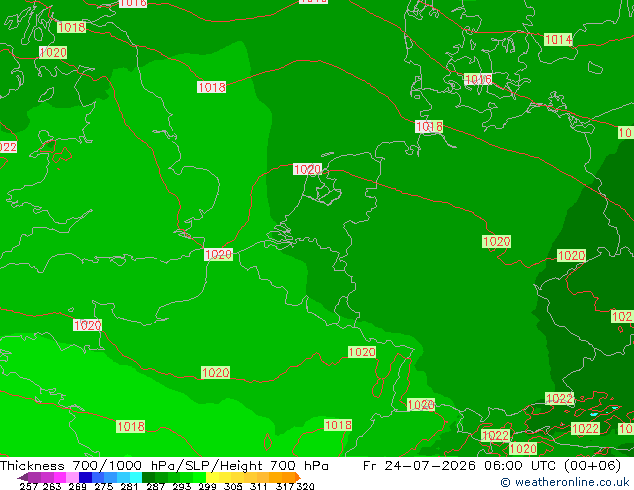The width and height of the screenshot is (634, 490).
Task: Click the '1020' label off Brittany
Action: click(x=87, y=325)
